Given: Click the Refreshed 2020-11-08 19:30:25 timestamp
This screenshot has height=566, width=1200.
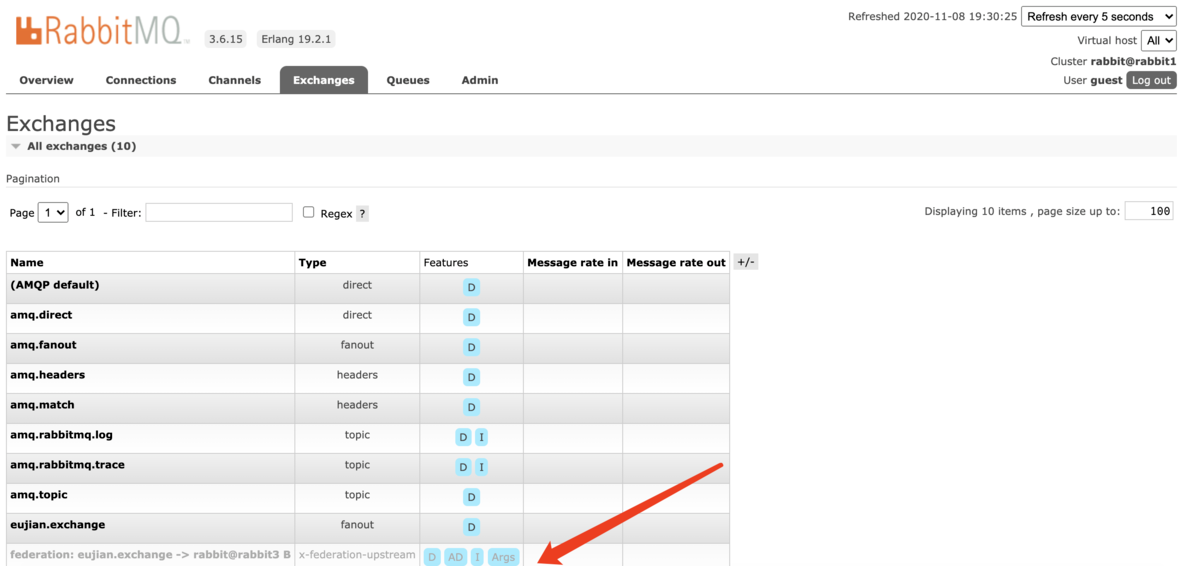Looking at the screenshot, I should point(932,16).
